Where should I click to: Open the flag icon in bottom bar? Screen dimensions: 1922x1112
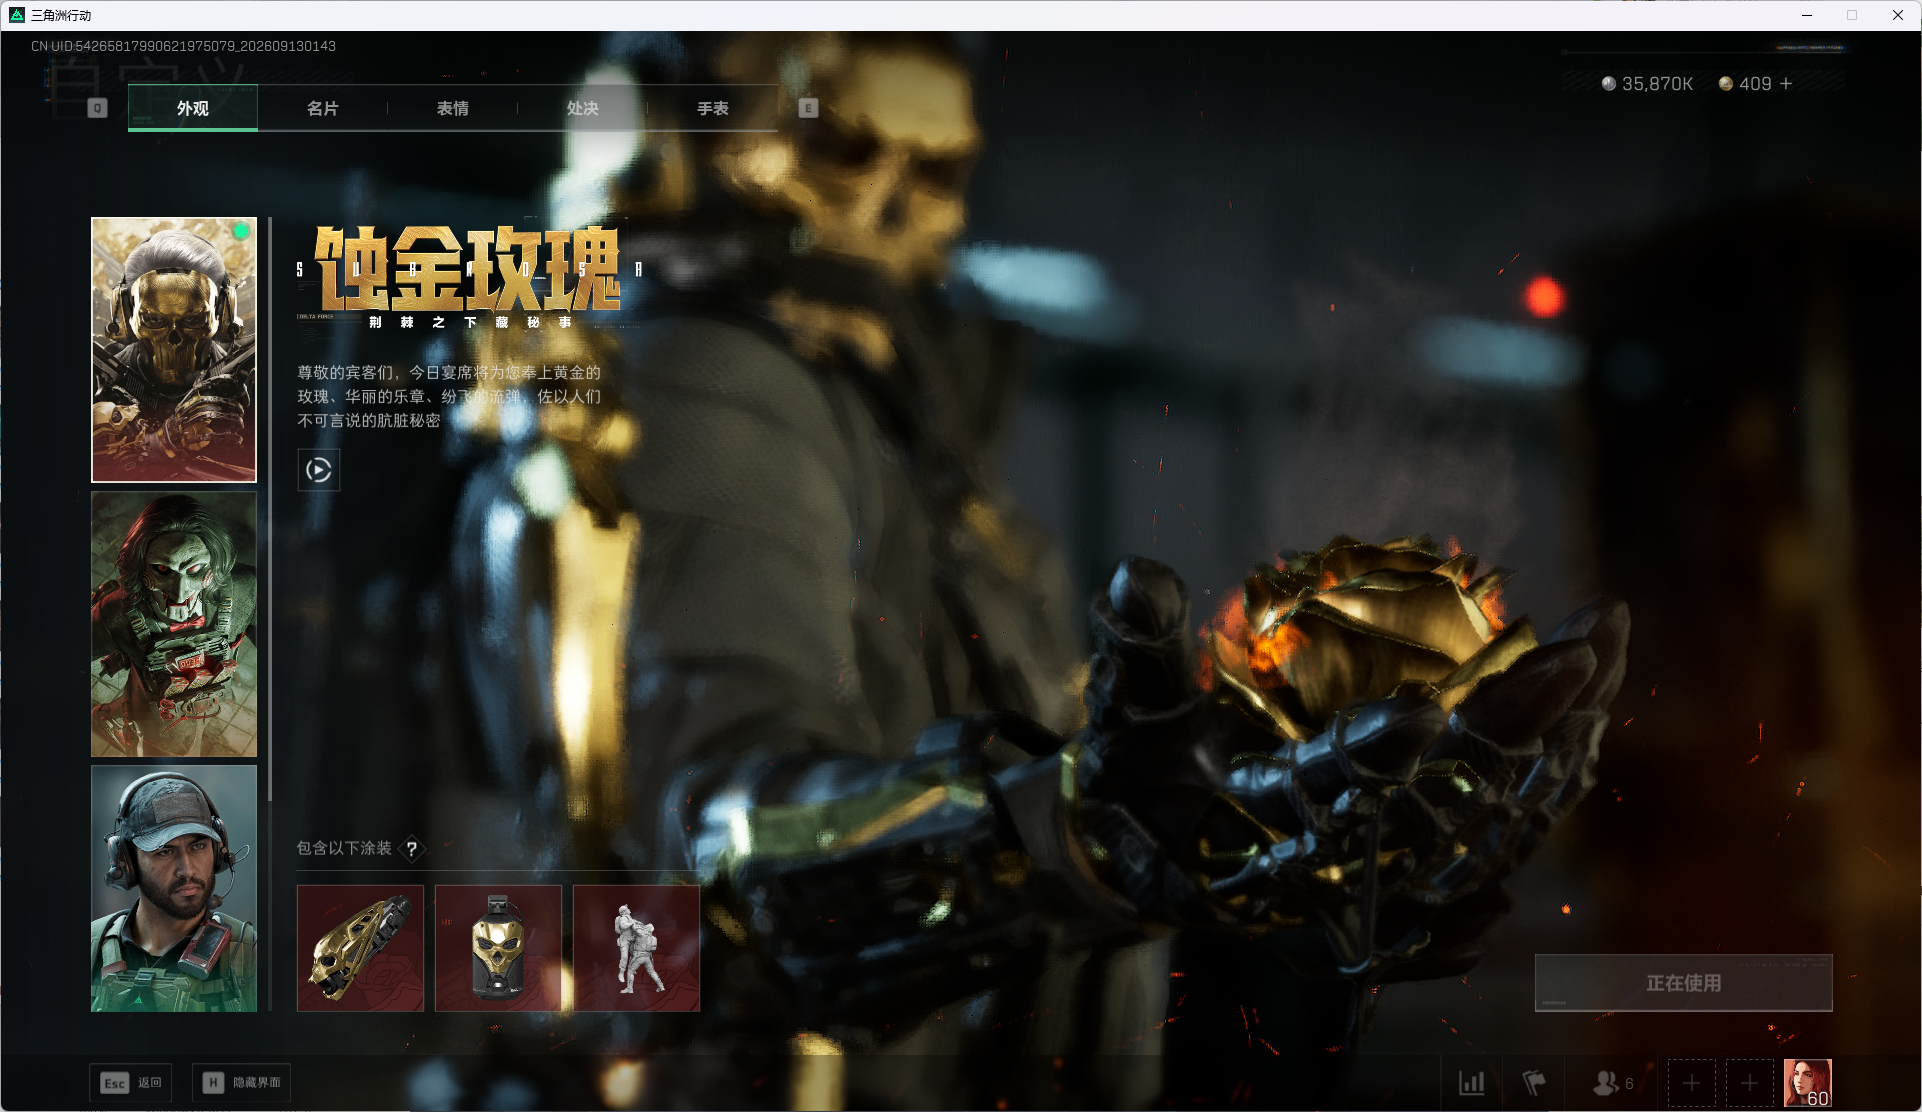1534,1083
